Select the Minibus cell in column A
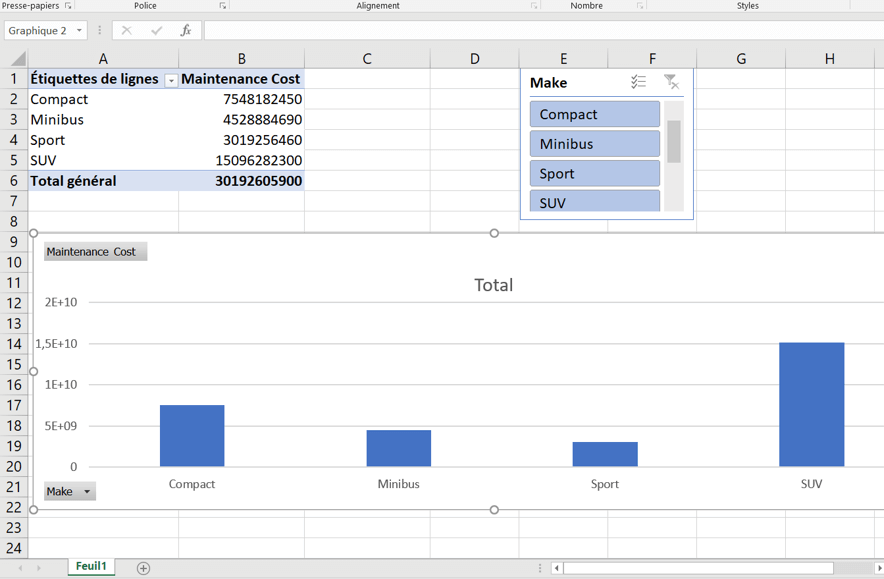The height and width of the screenshot is (579, 884). tap(103, 120)
